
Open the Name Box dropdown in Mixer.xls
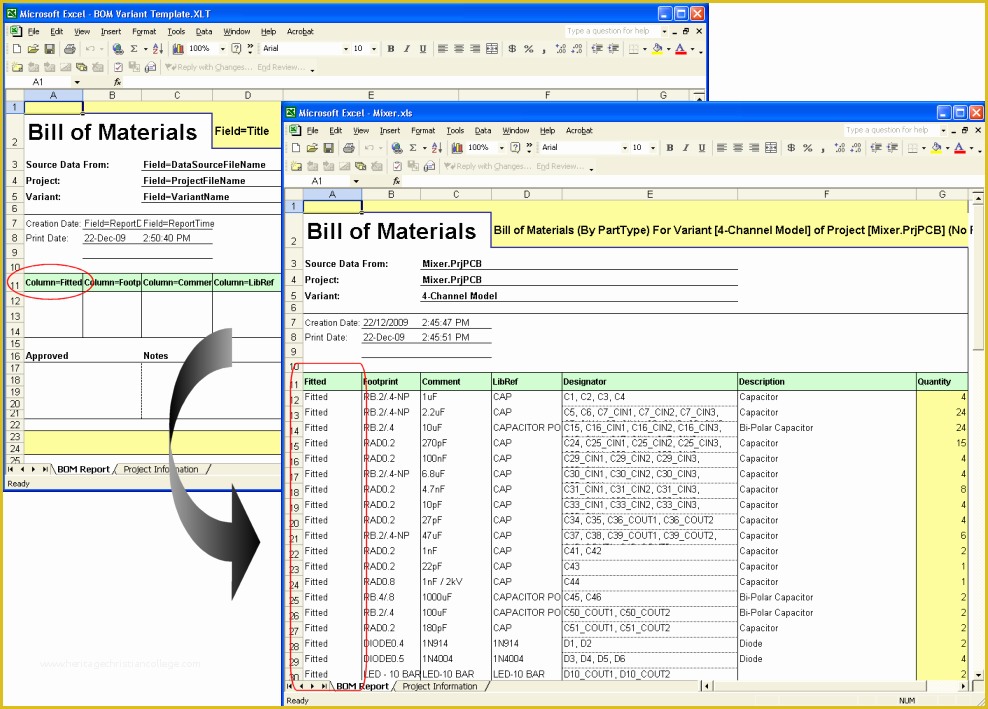click(x=356, y=182)
